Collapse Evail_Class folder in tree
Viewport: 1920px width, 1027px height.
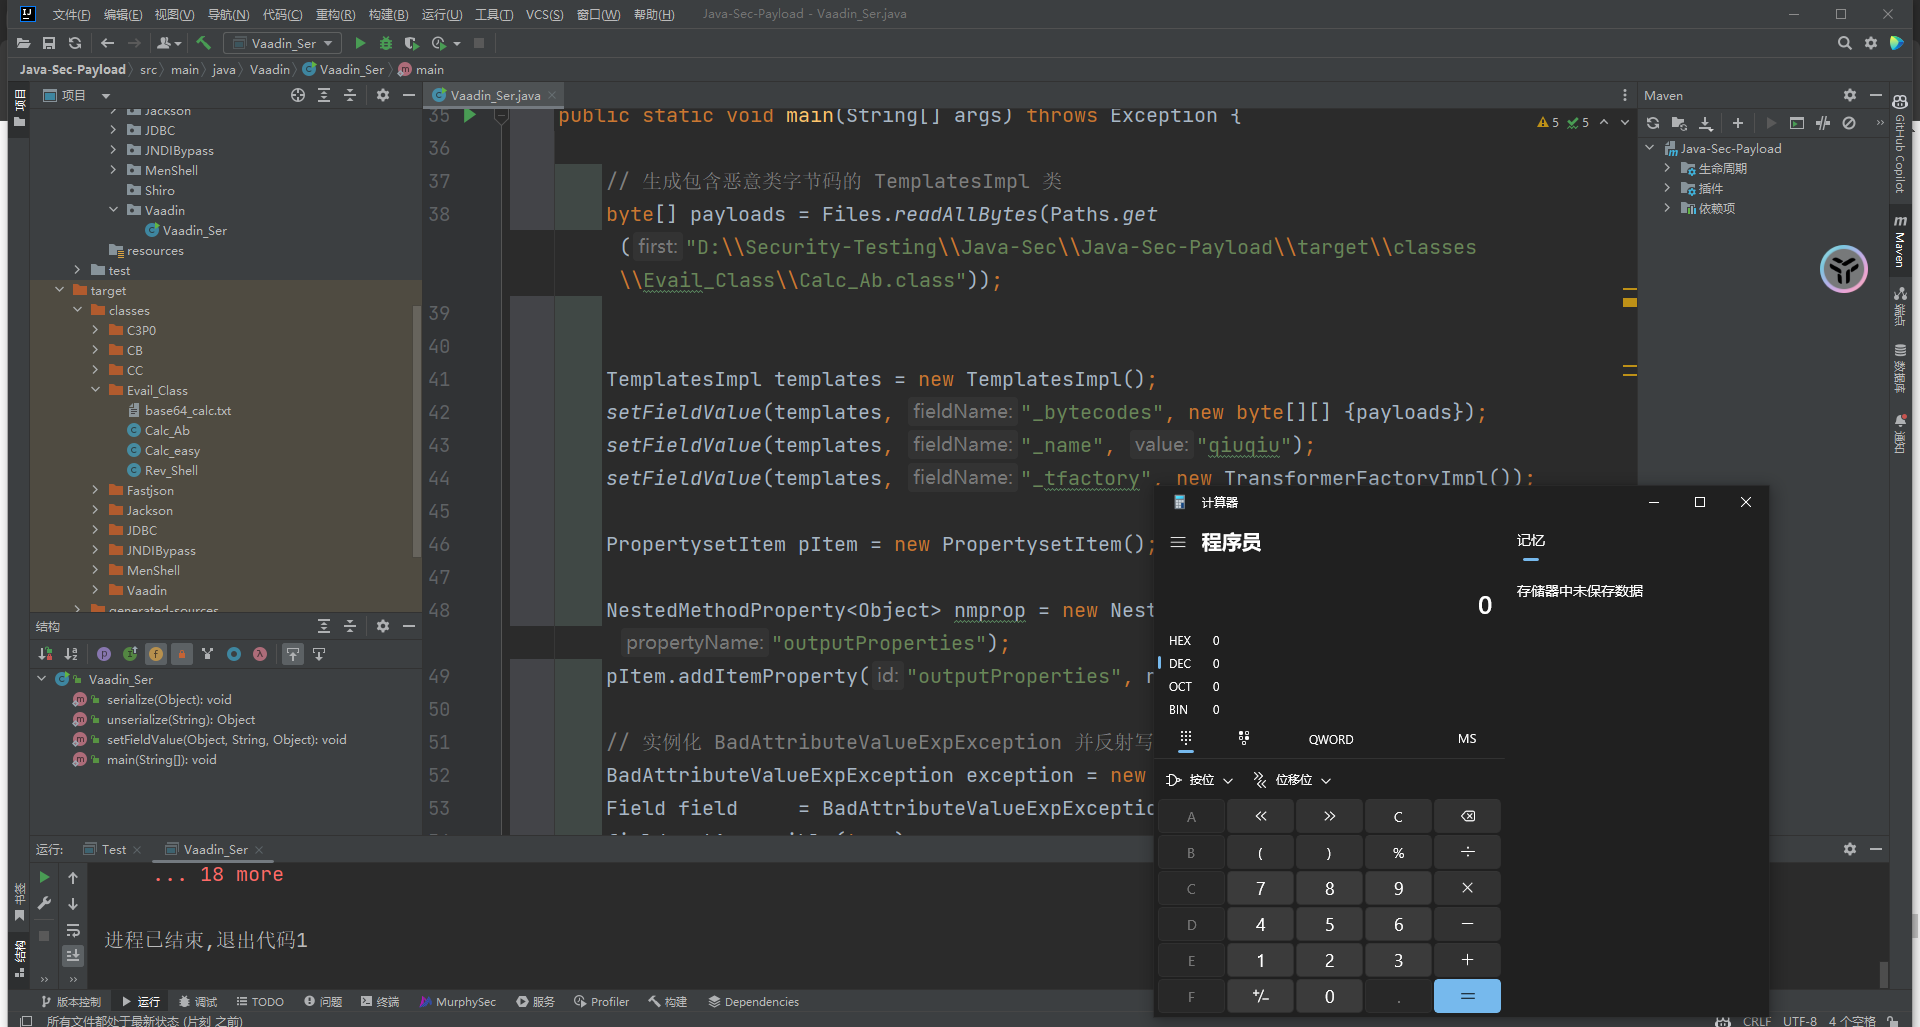pos(96,390)
